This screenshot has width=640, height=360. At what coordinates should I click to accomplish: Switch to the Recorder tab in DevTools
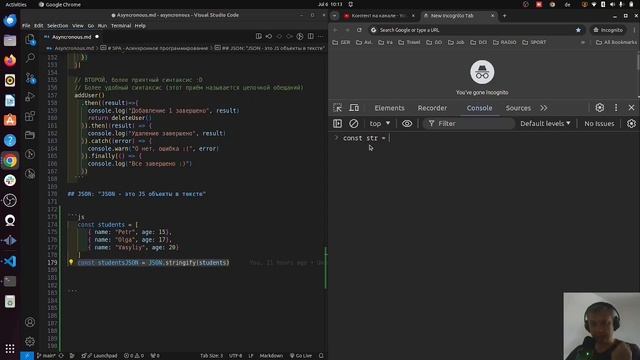click(x=432, y=108)
